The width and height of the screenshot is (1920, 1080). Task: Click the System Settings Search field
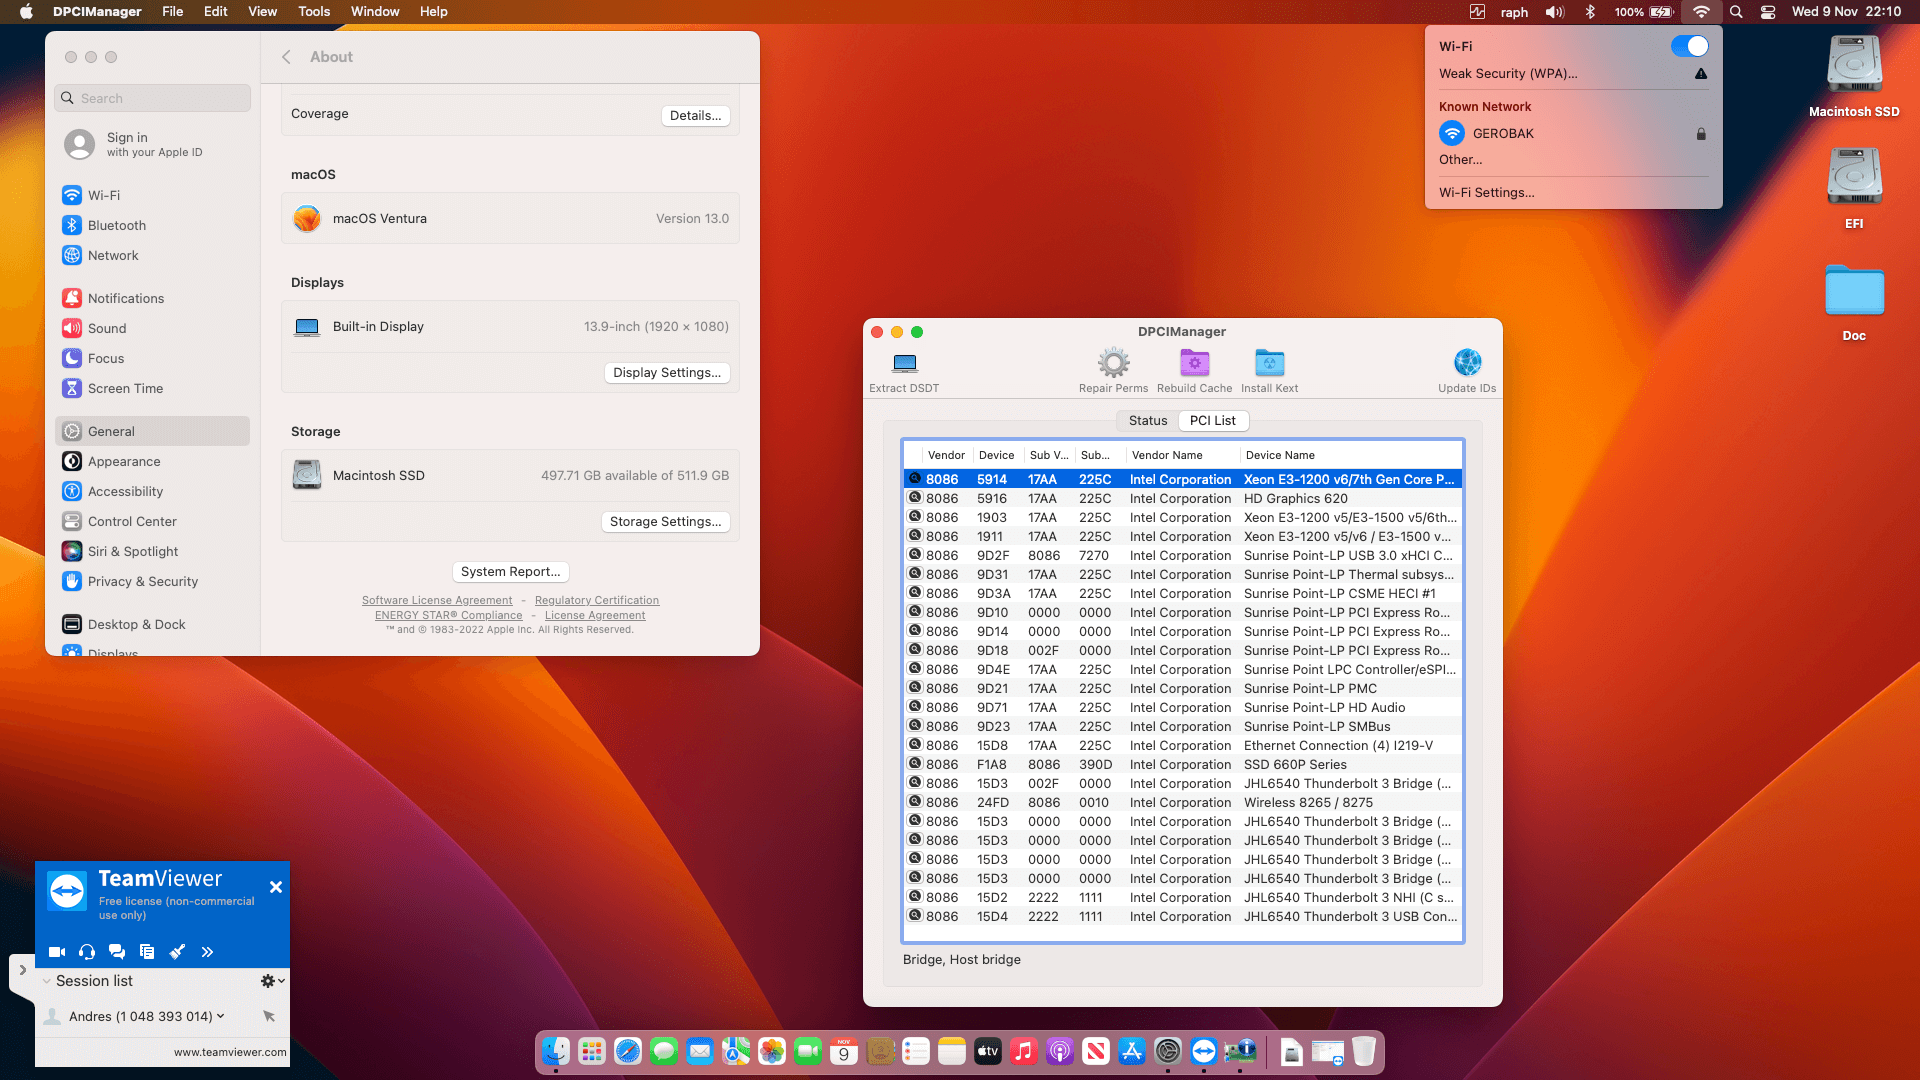[152, 98]
